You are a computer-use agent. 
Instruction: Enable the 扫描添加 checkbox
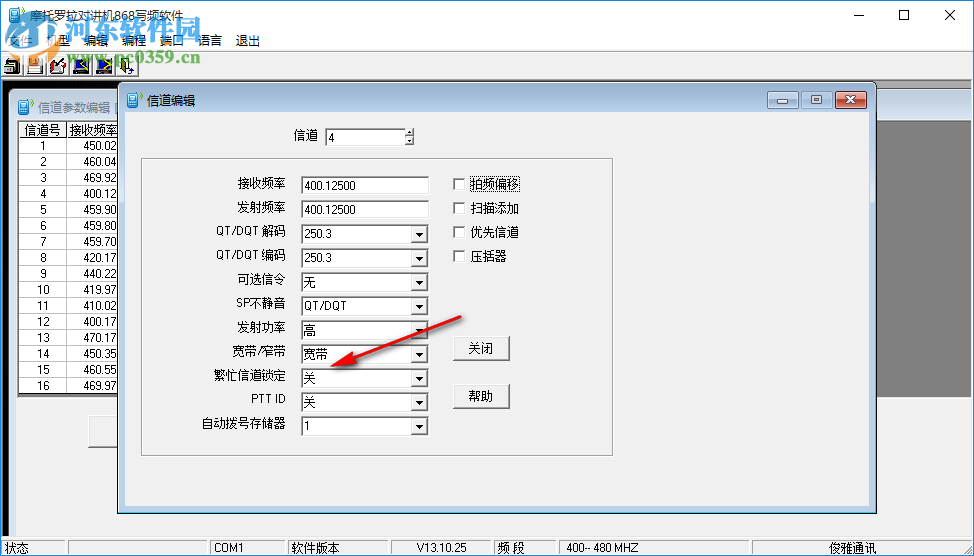(x=459, y=208)
